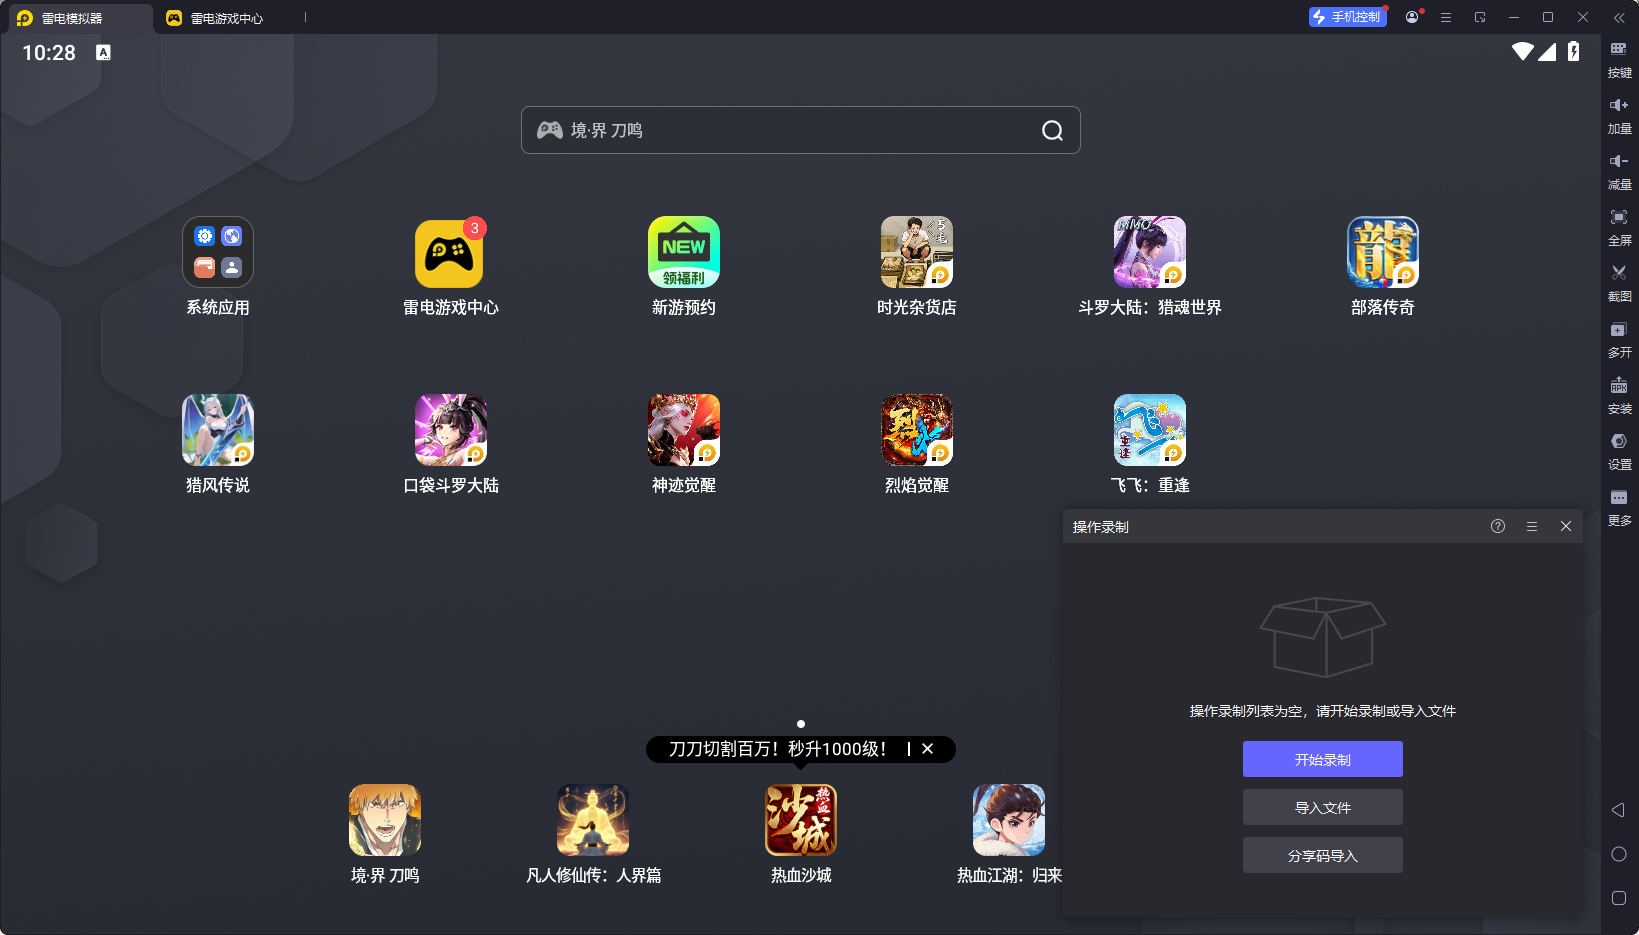Image resolution: width=1639 pixels, height=935 pixels.
Task: Tap the Android recents square button
Action: coord(1619,898)
